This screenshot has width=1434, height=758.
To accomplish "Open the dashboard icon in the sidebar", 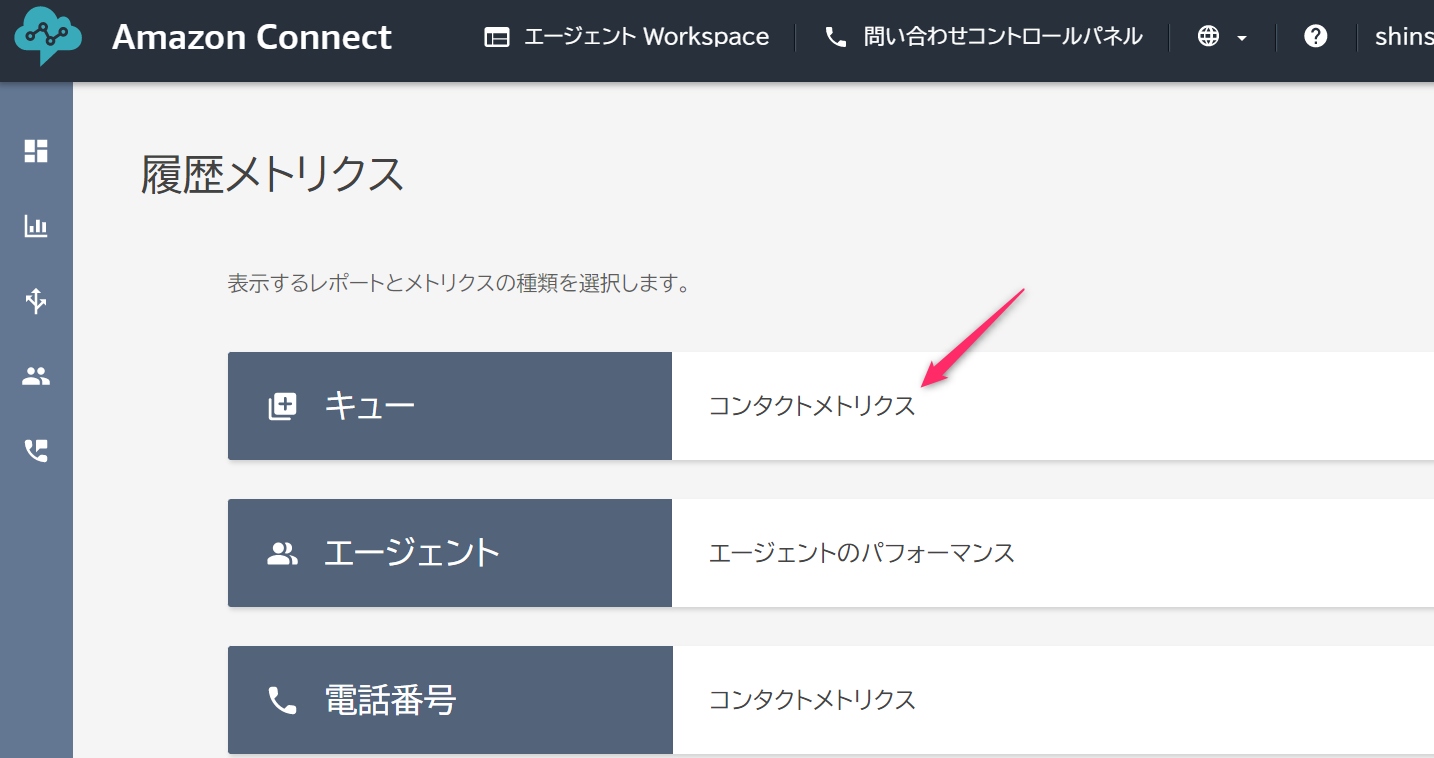I will point(36,151).
